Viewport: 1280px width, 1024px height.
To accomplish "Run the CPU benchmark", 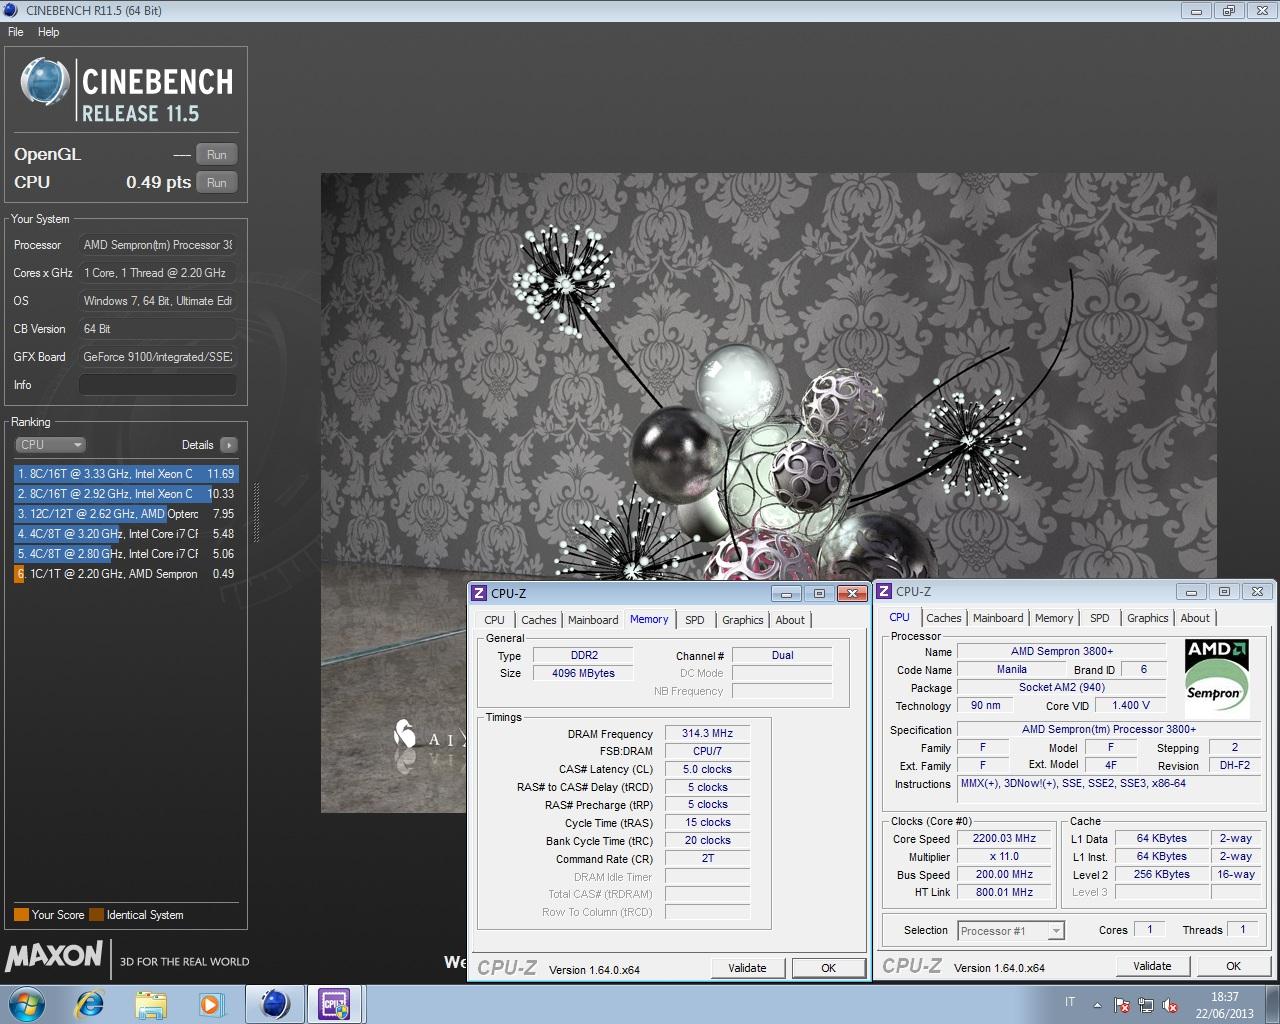I will [217, 182].
